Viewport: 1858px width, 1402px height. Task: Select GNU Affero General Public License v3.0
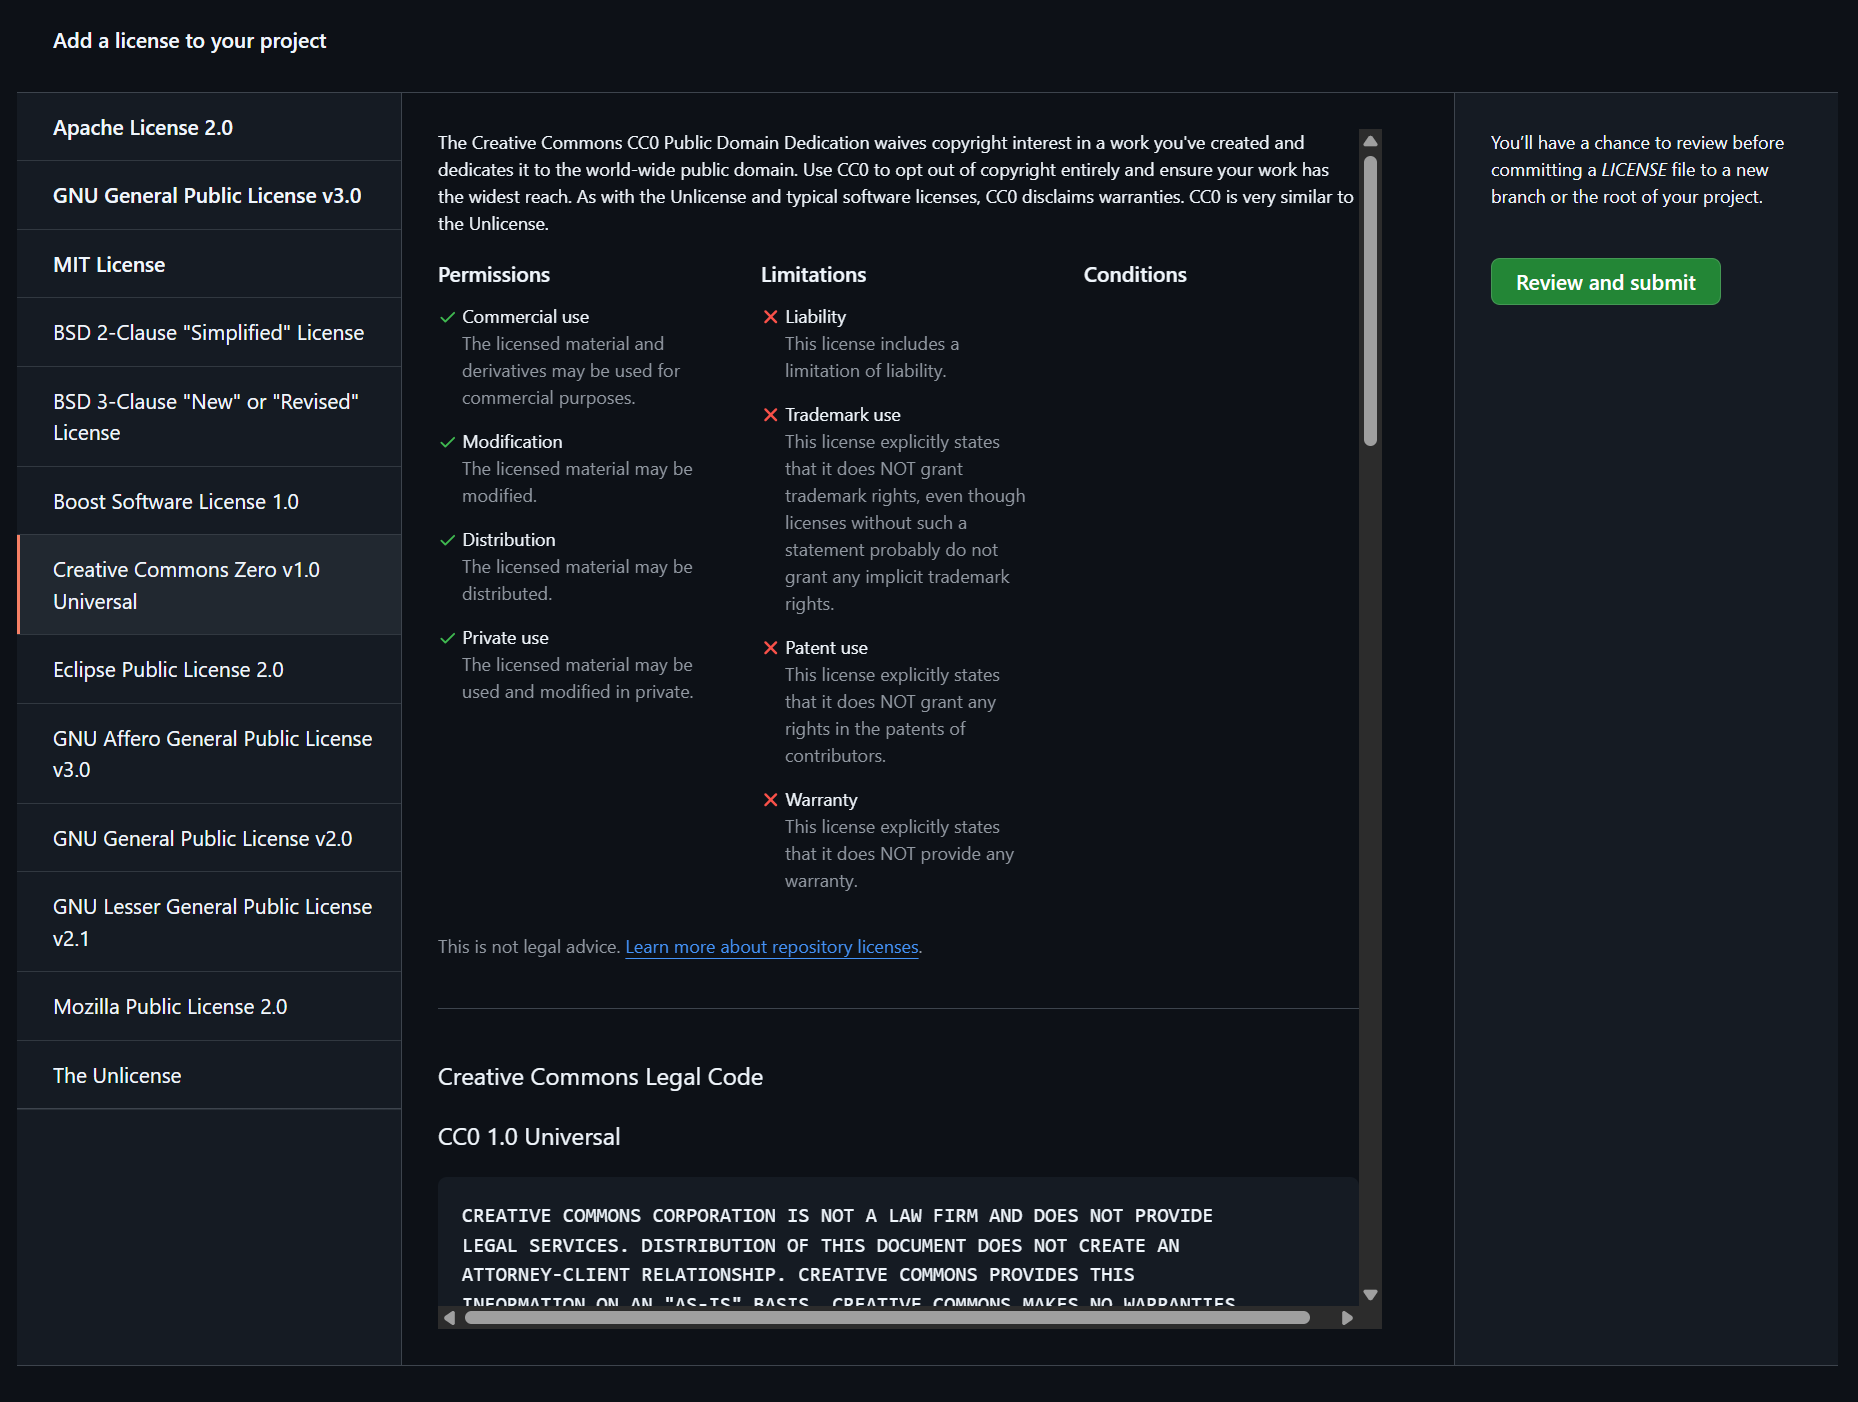click(209, 754)
